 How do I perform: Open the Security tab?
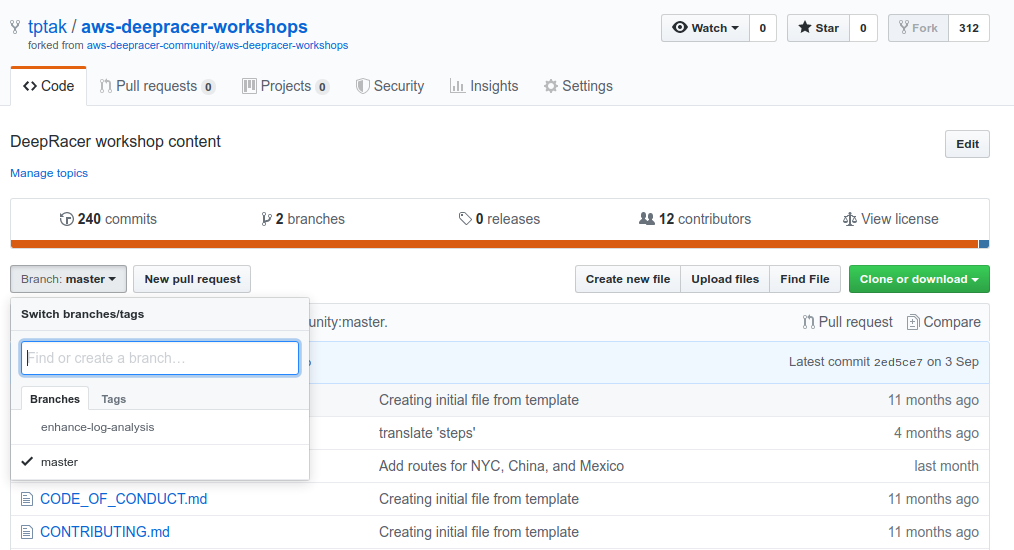point(390,86)
